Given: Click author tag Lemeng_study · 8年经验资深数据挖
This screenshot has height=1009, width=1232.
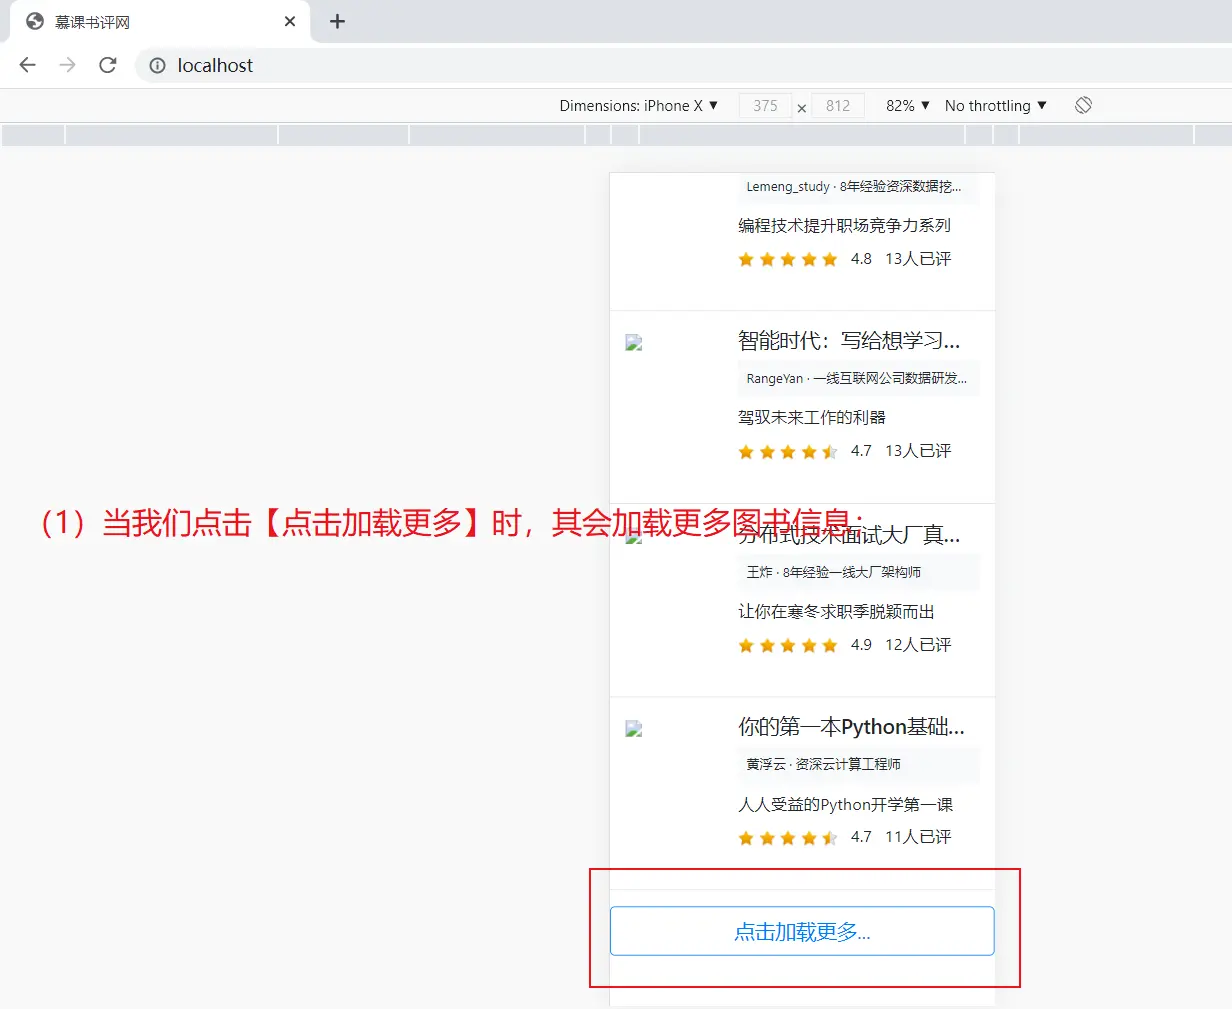Looking at the screenshot, I should [858, 187].
